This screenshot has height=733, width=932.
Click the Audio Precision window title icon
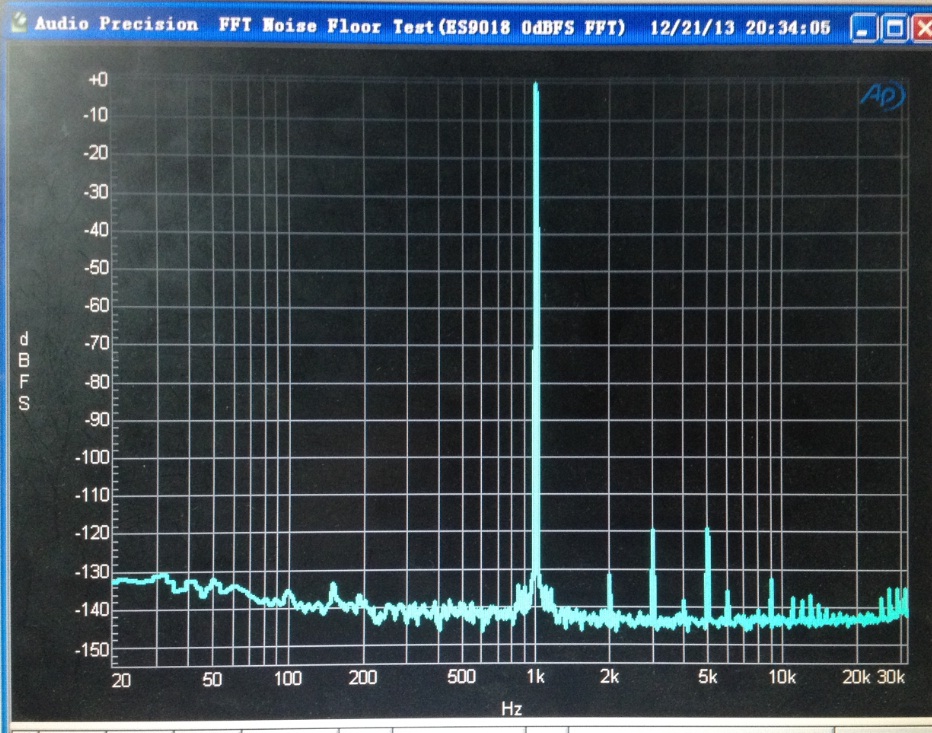18,23
